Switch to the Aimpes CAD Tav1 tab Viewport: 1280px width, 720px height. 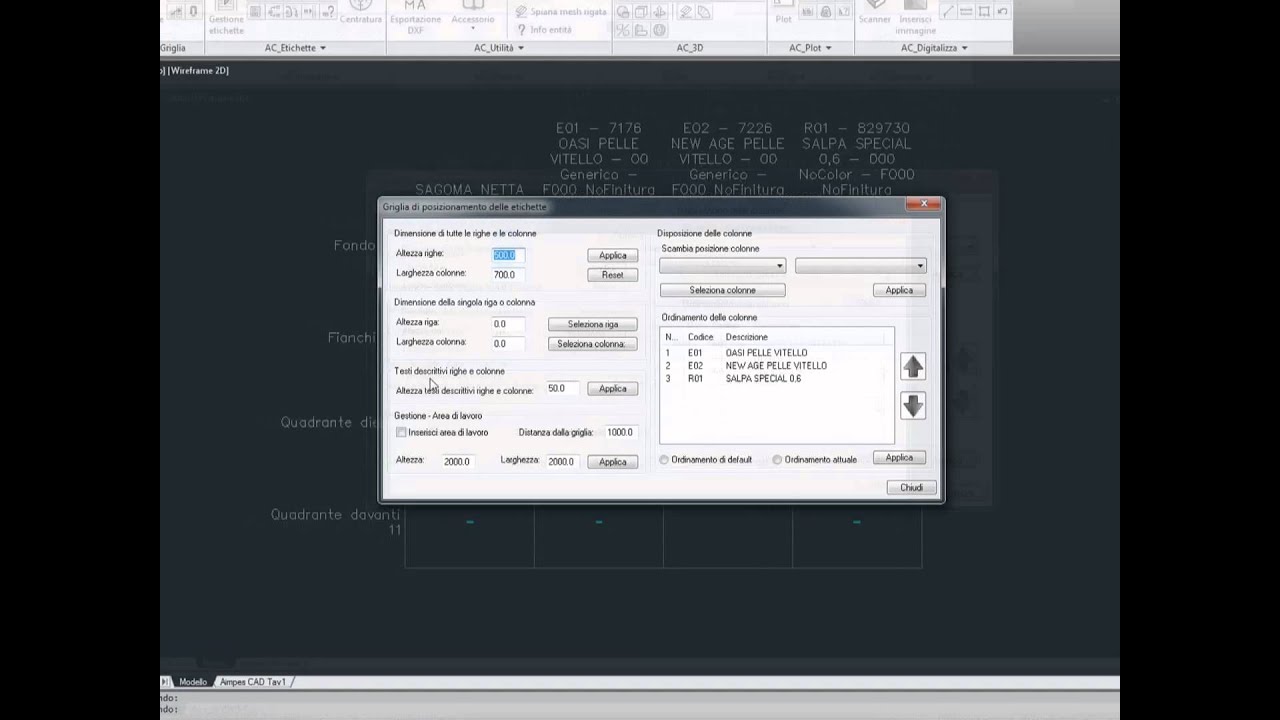click(253, 682)
